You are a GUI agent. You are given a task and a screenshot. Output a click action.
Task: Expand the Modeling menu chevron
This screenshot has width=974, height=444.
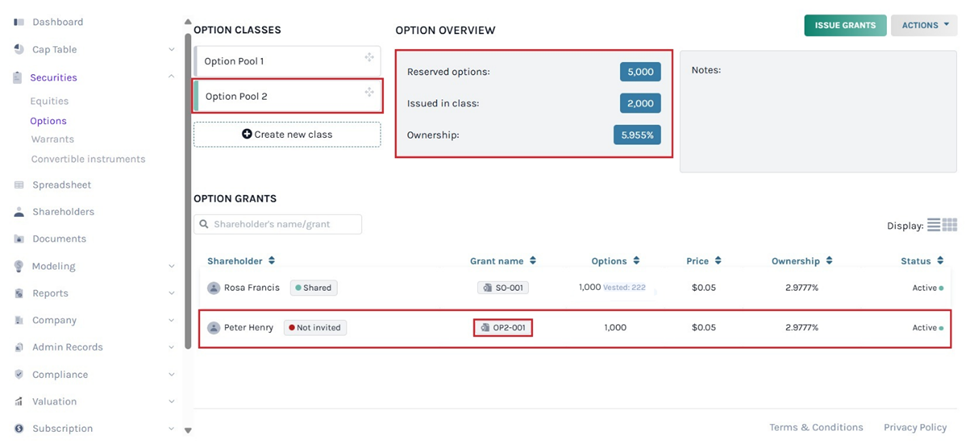tap(171, 266)
